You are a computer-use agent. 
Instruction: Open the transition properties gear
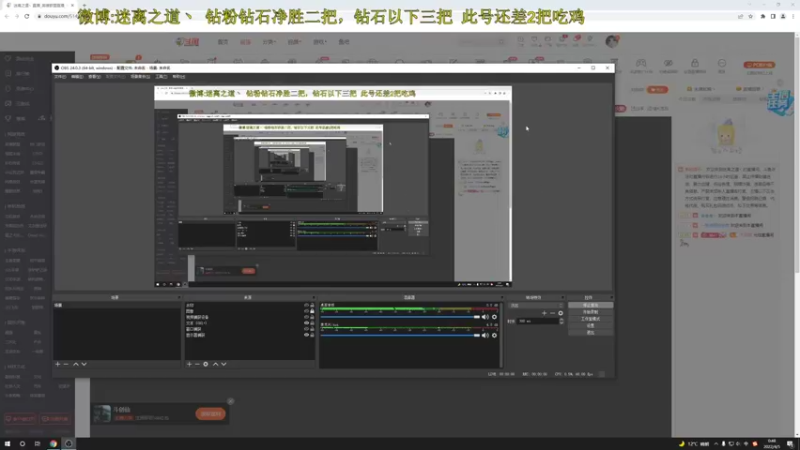pyautogui.click(x=560, y=313)
